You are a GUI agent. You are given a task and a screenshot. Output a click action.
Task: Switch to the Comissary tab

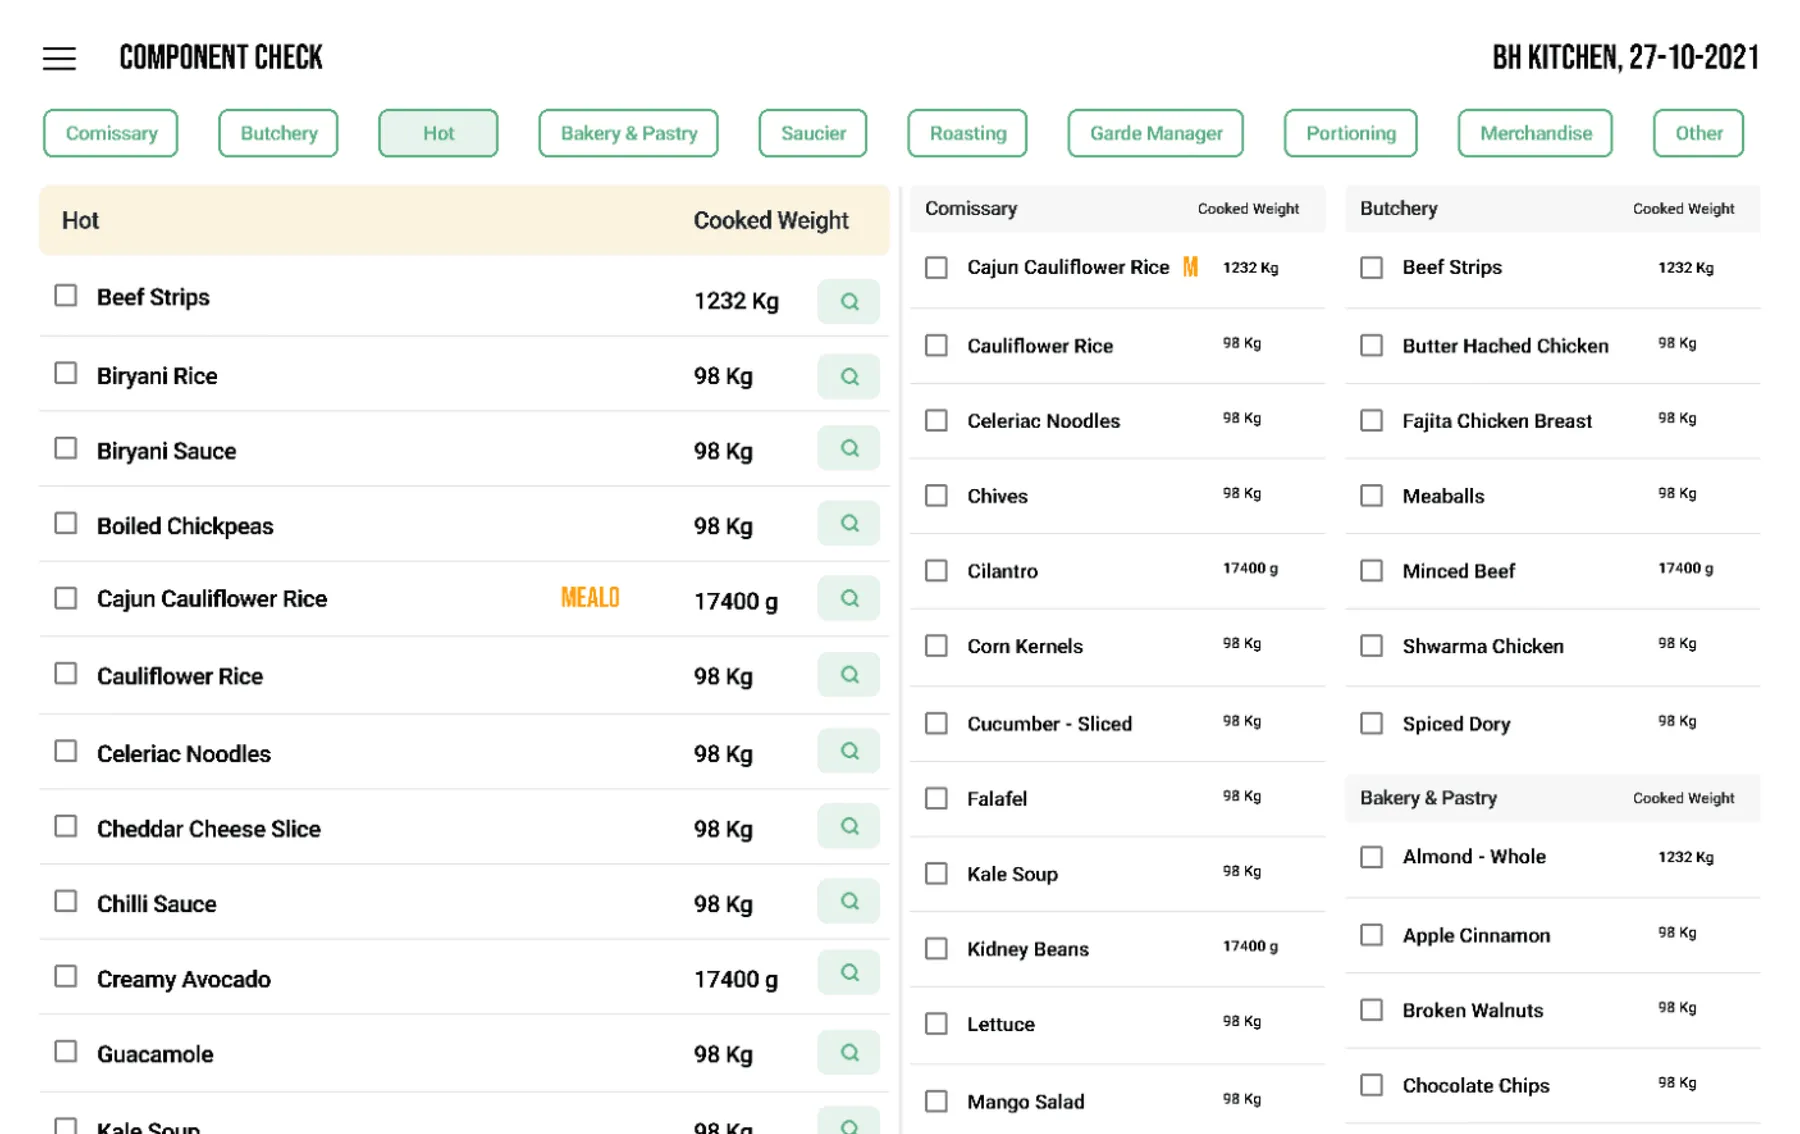click(111, 133)
